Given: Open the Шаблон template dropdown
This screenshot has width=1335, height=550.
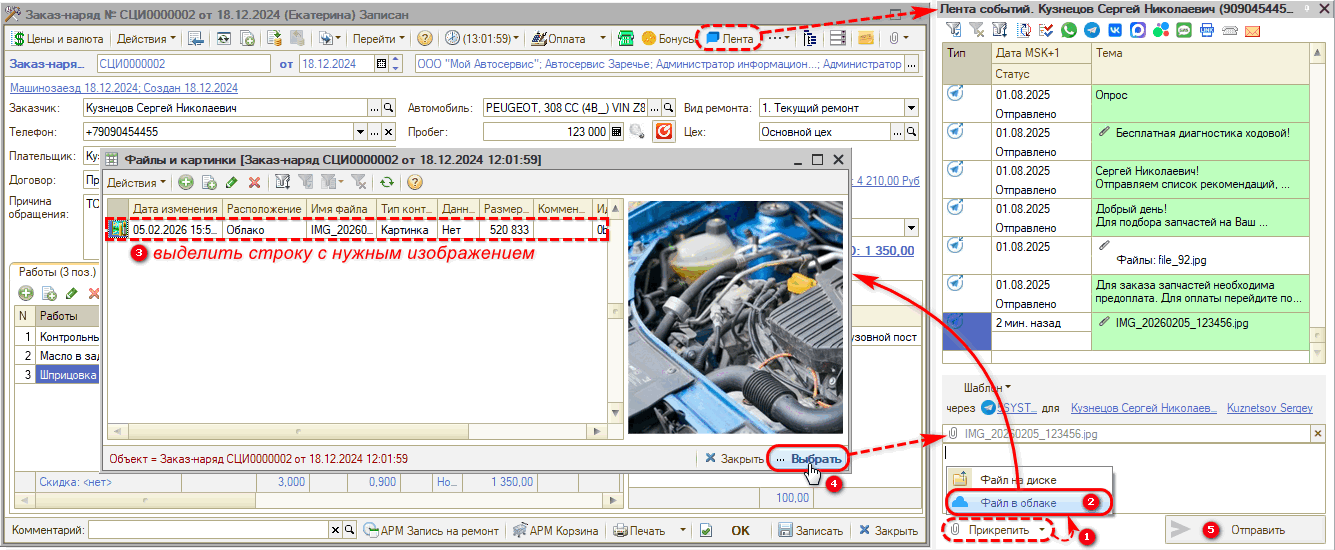Looking at the screenshot, I should coord(987,387).
